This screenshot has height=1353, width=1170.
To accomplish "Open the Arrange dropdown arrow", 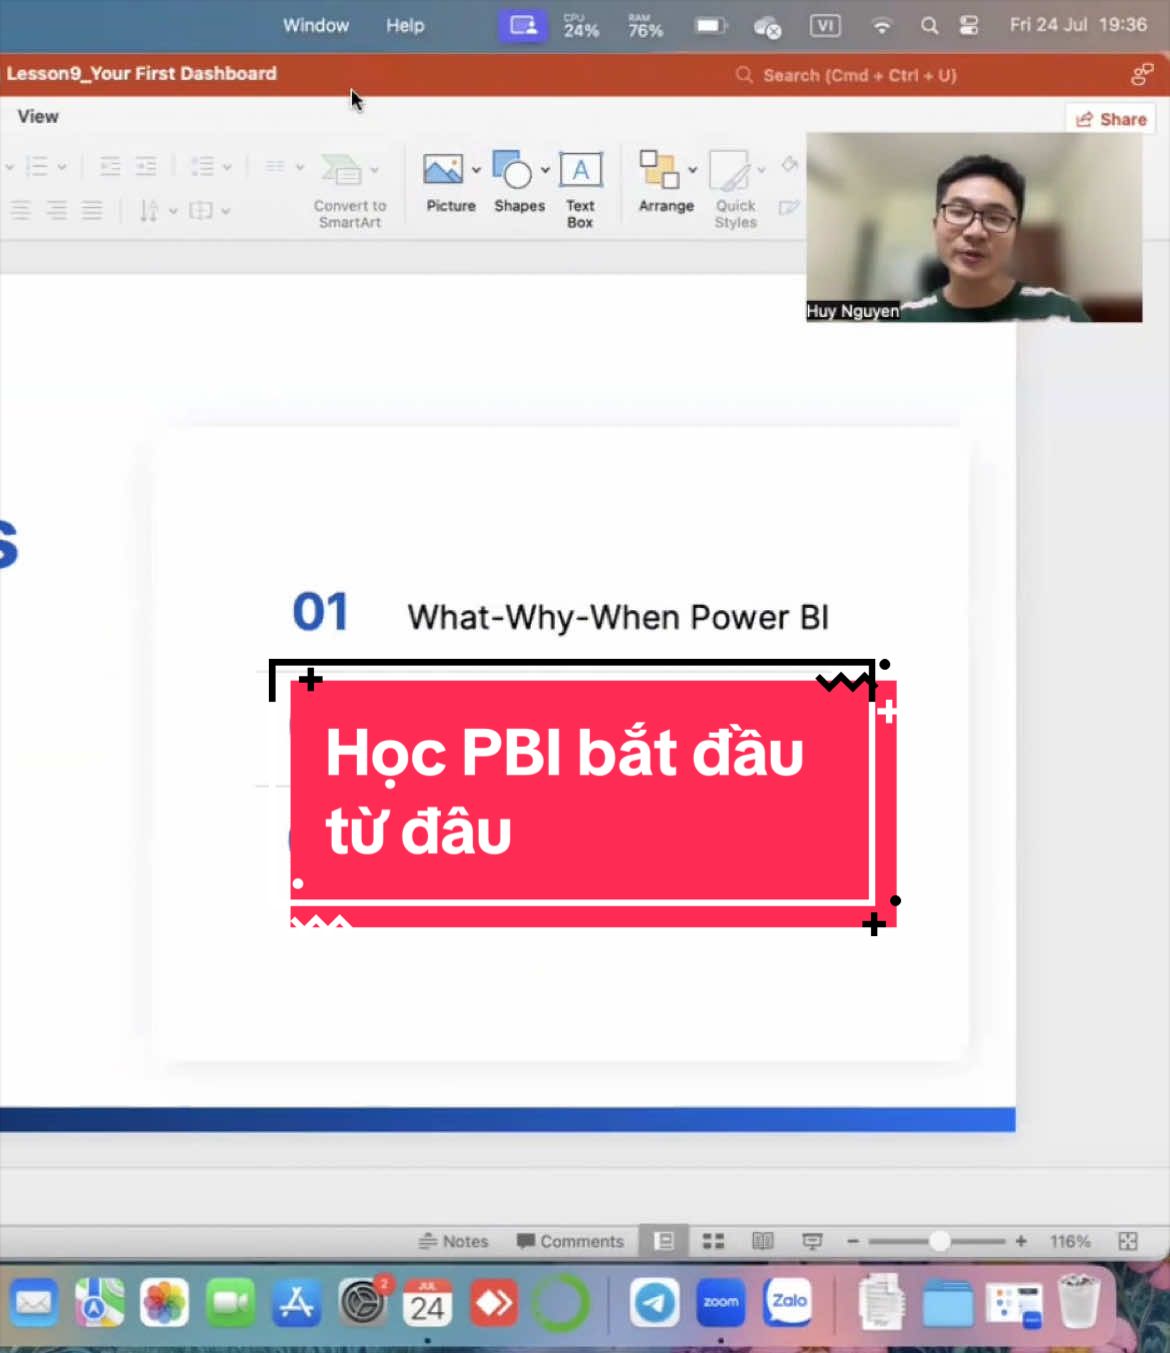I will [692, 170].
